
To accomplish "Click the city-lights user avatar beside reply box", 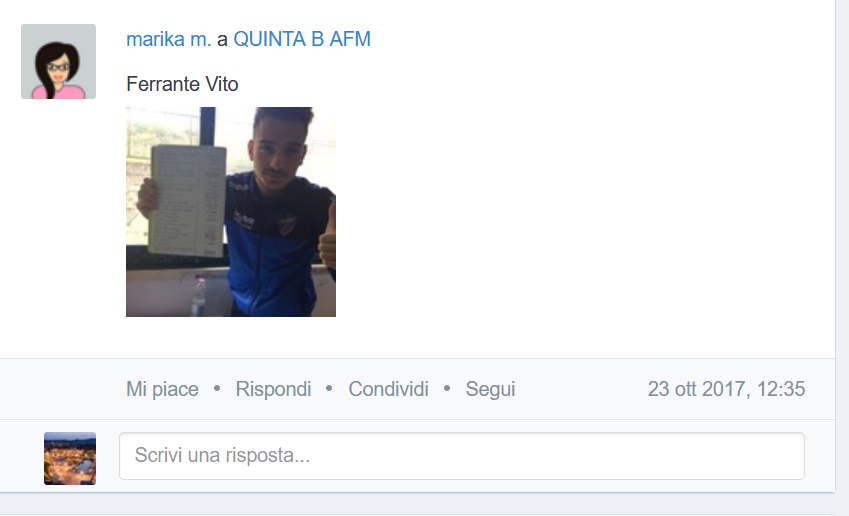I will [x=70, y=458].
